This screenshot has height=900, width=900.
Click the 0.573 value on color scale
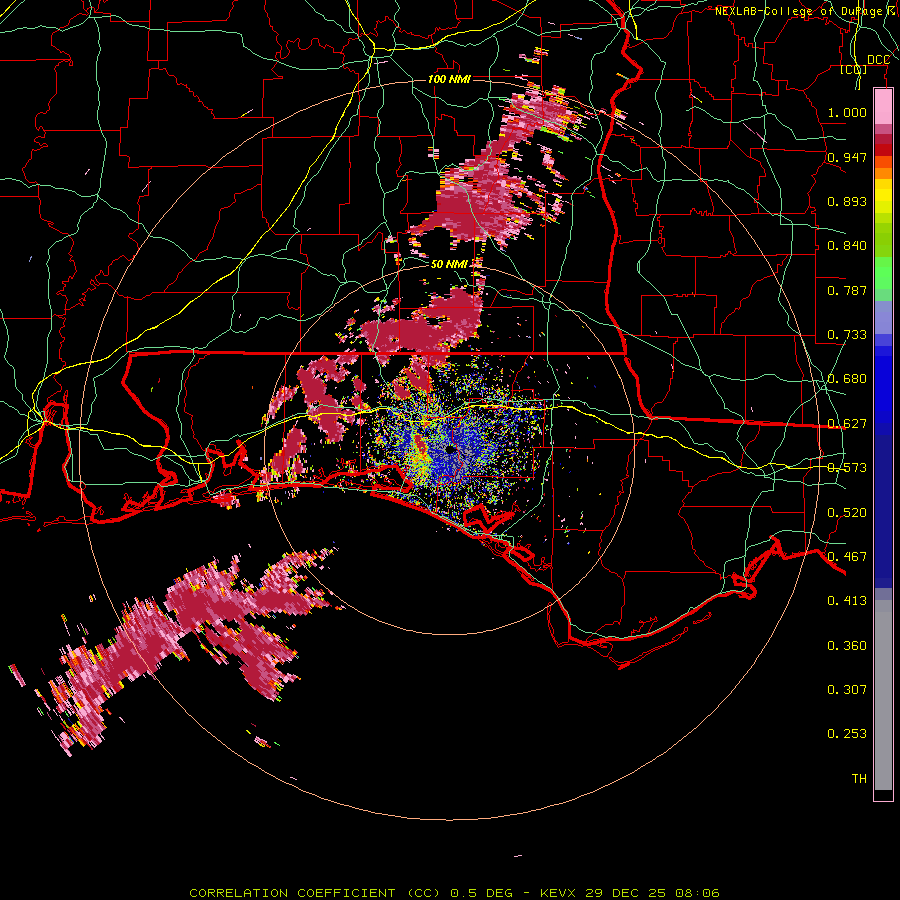pyautogui.click(x=847, y=468)
